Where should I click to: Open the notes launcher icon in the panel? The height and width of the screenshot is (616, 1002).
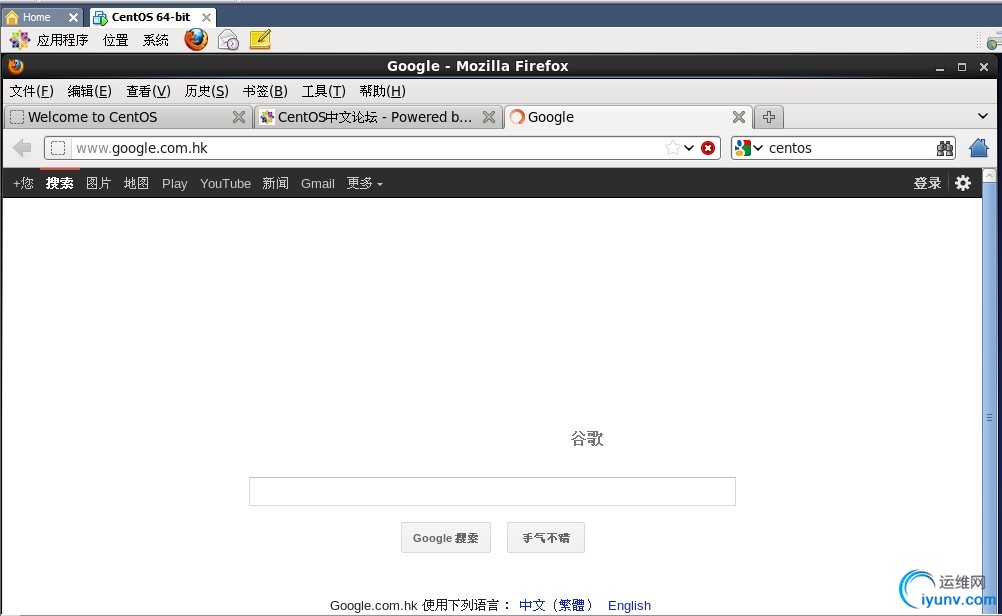260,40
